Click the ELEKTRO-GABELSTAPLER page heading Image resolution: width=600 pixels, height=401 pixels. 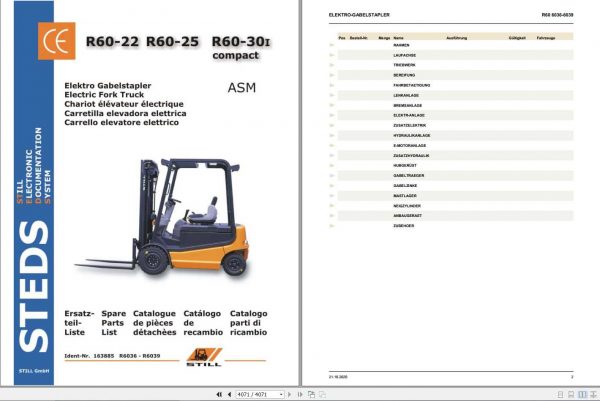pos(359,15)
